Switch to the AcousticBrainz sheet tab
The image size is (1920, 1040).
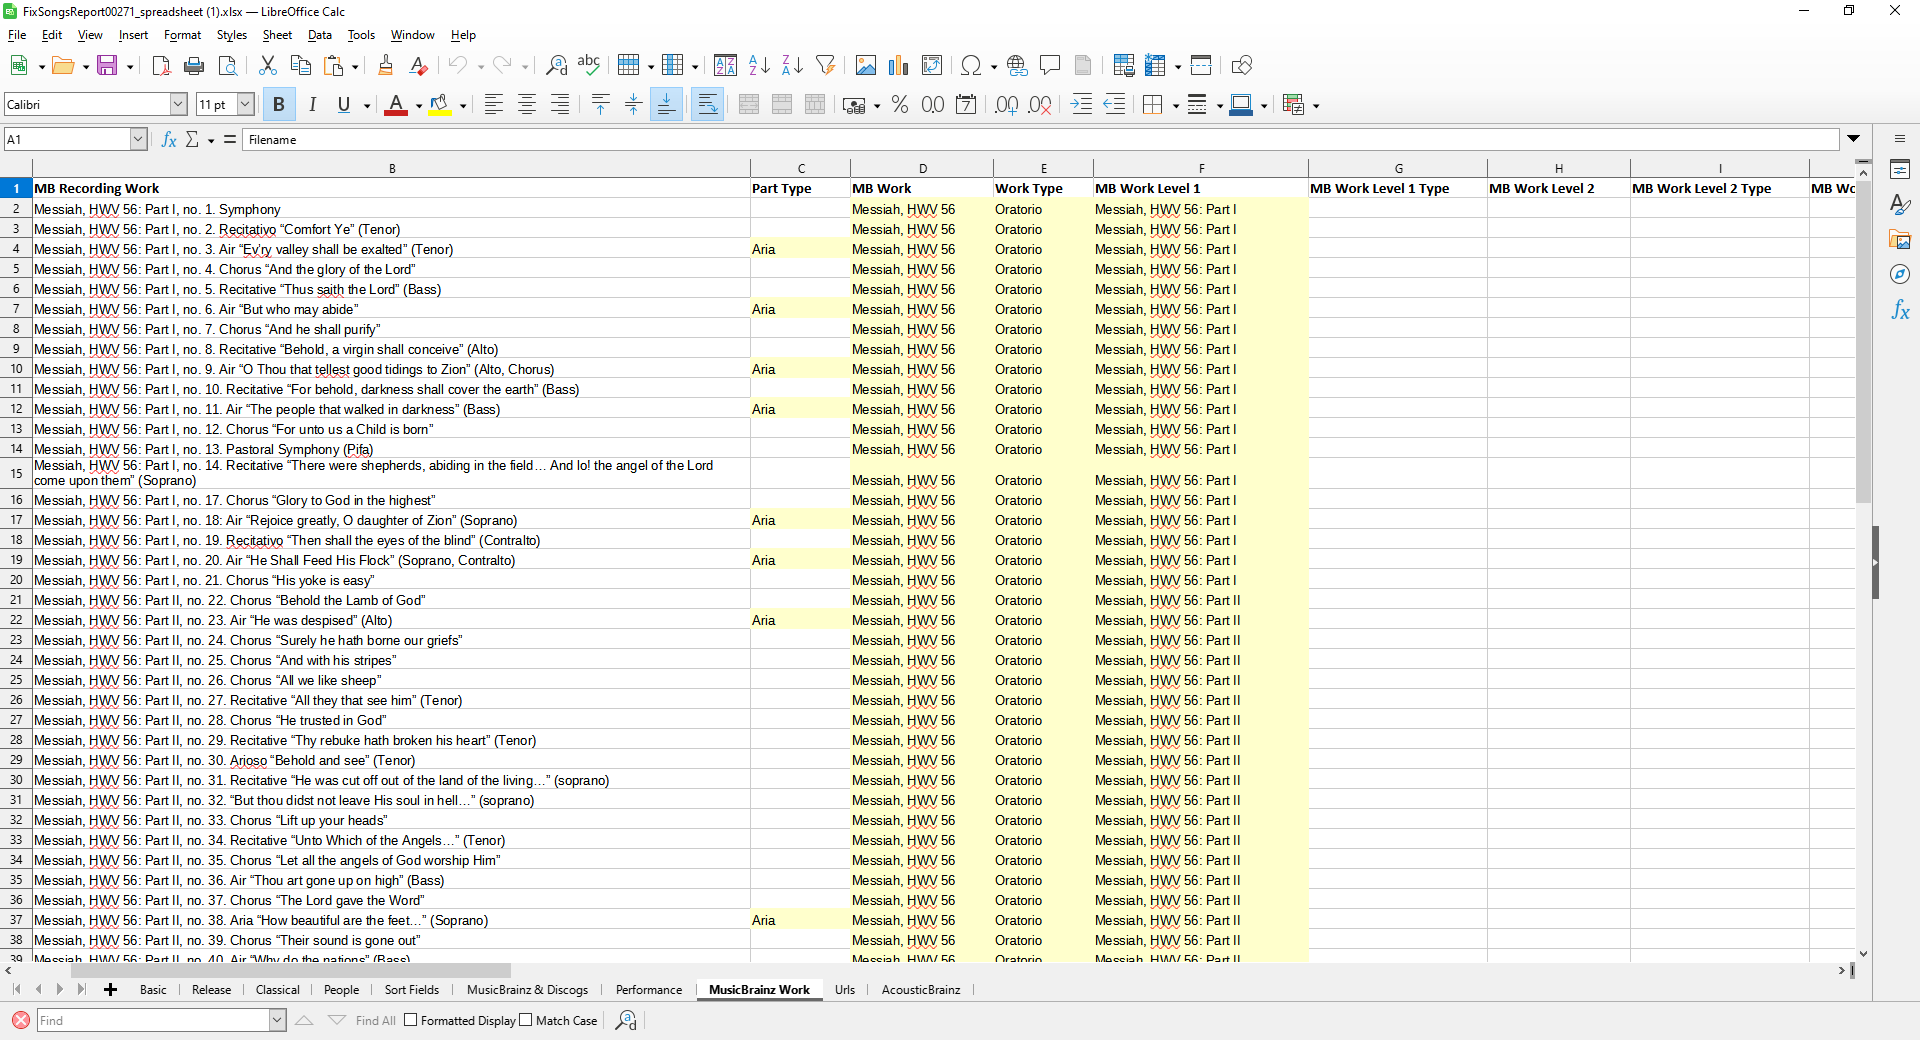click(x=920, y=990)
